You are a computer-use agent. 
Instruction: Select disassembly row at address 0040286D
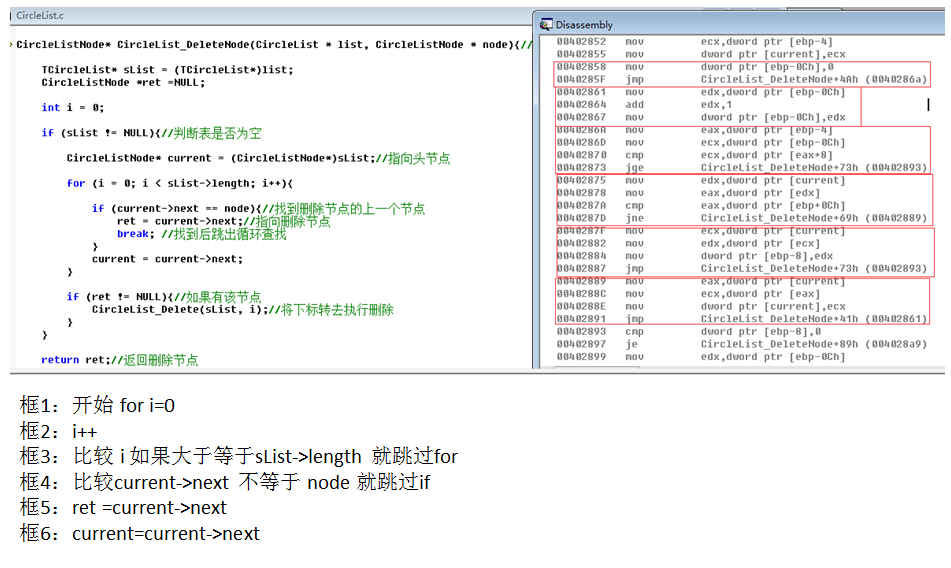(701, 142)
